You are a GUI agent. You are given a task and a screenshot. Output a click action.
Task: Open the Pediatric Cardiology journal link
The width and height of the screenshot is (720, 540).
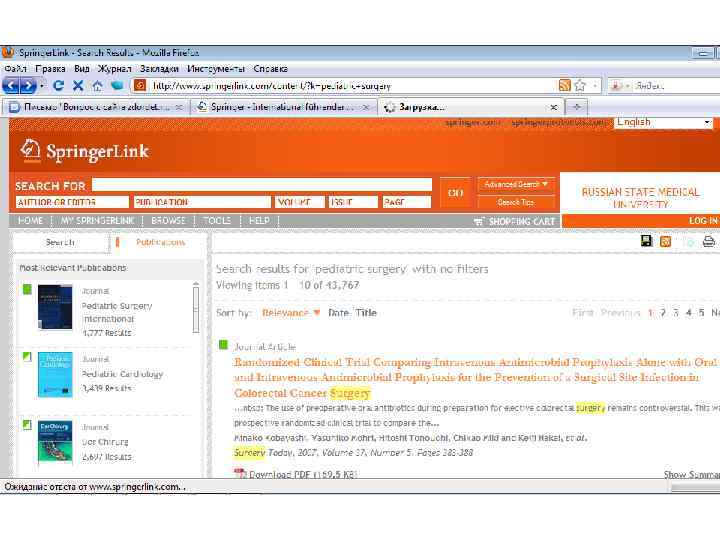point(122,374)
